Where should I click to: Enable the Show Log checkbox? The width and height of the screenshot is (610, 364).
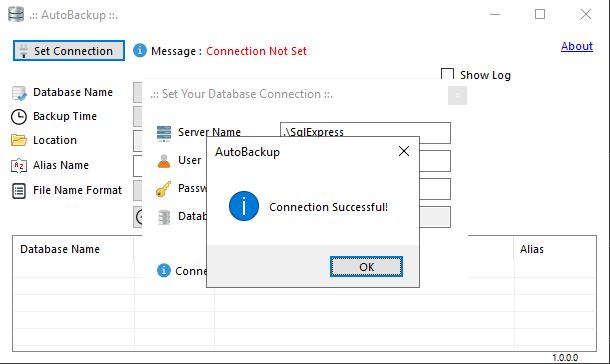pos(447,75)
